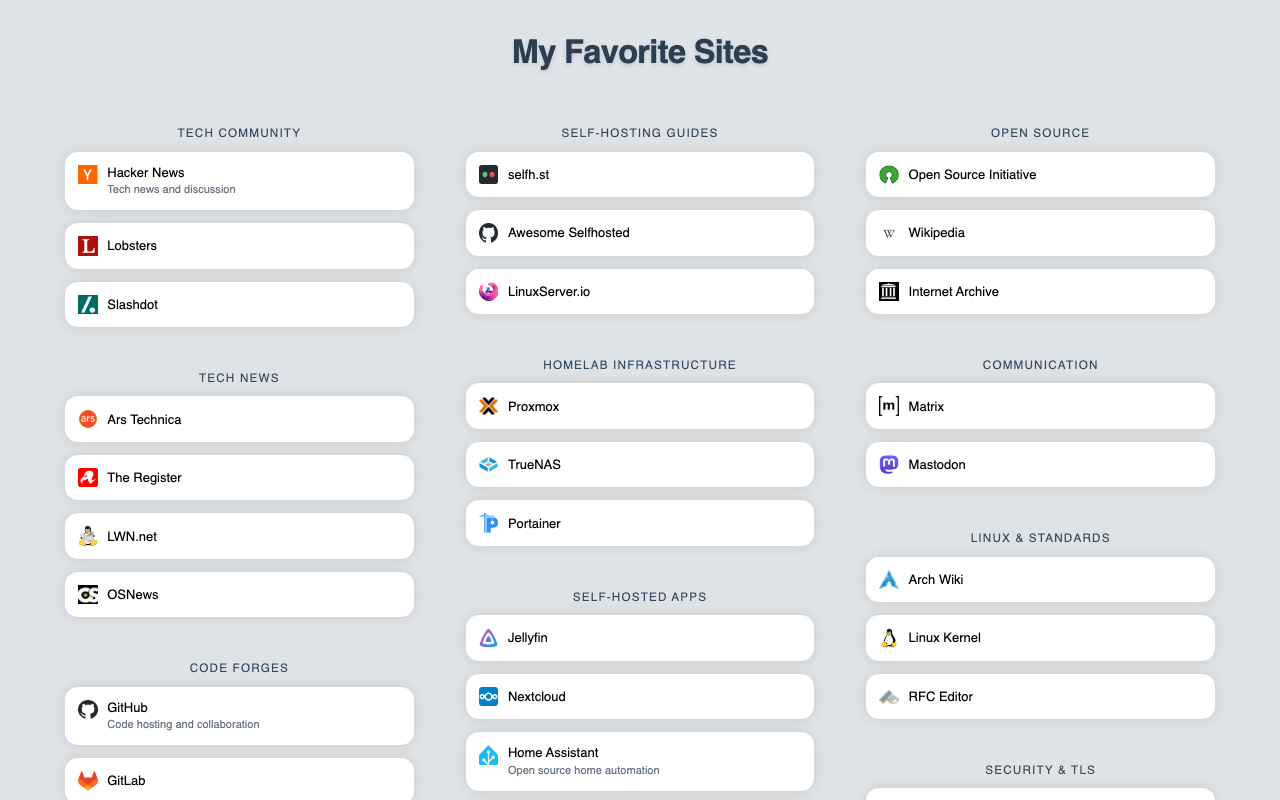Screen dimensions: 1280x800
Task: Go to Internet Archive
Action: pyautogui.click(x=1040, y=292)
